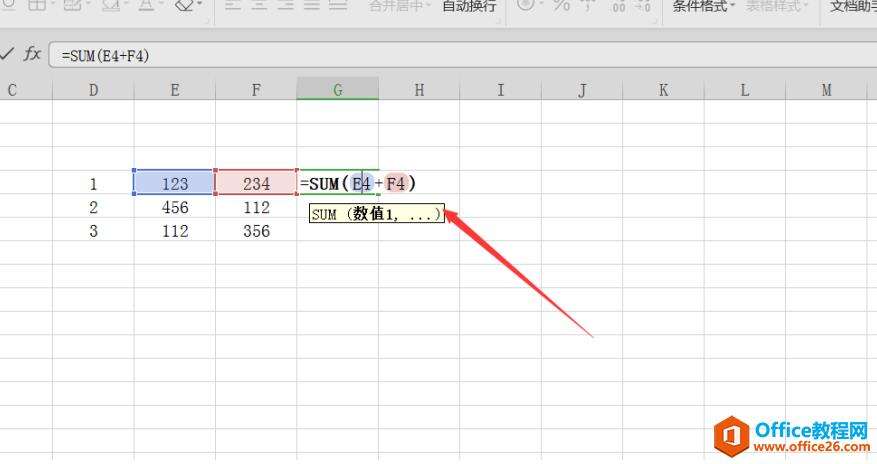Select column F header
The width and height of the screenshot is (877, 464).
click(256, 89)
